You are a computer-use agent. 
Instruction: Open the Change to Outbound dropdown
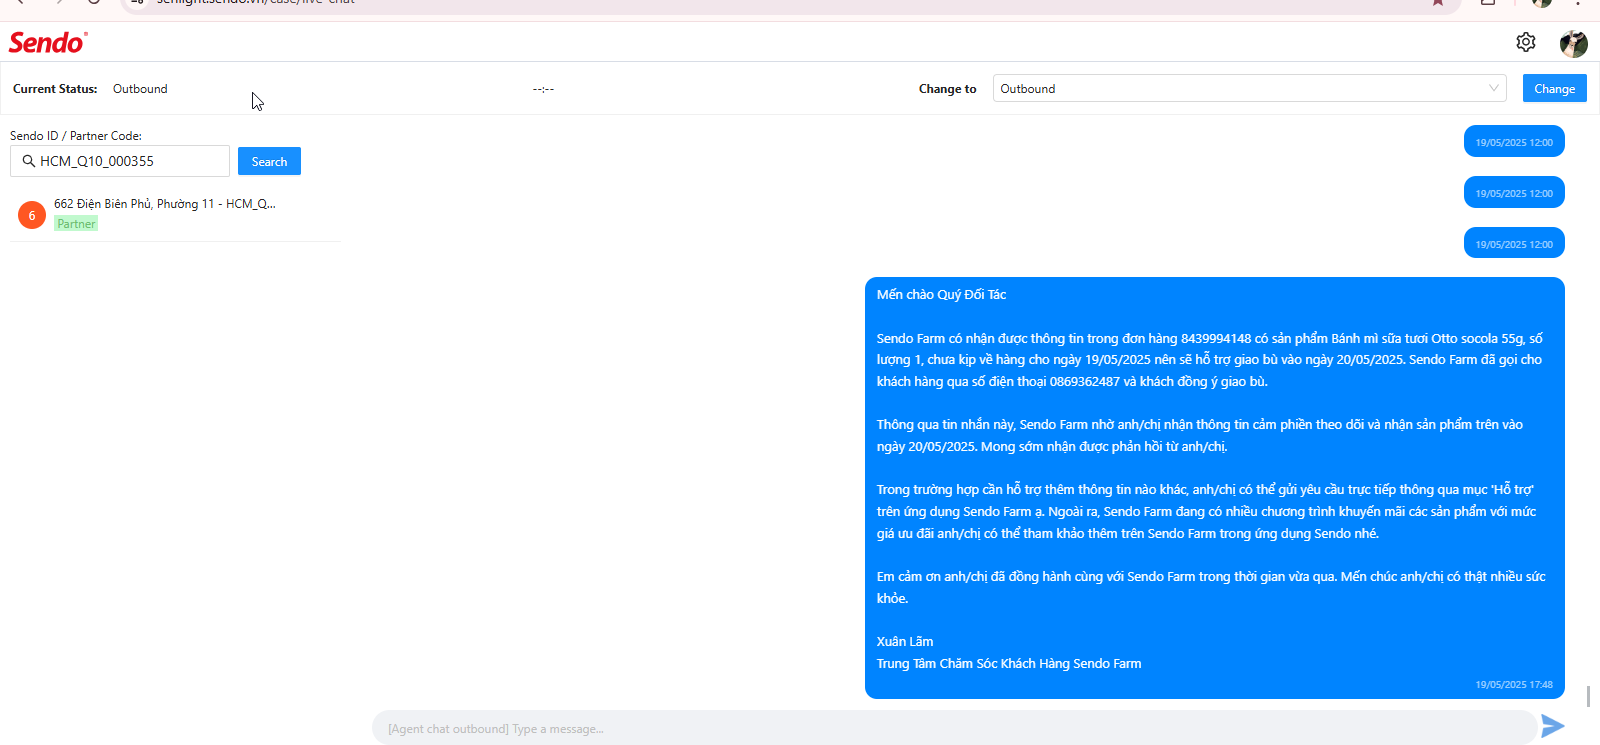(x=1249, y=88)
